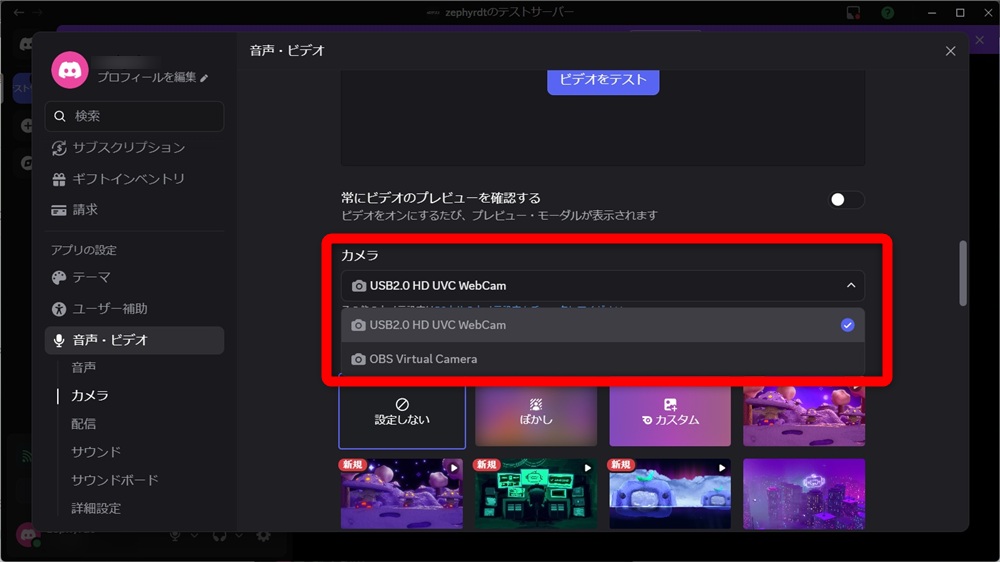Screen dimensions: 1000x562
Task: Click camera icon in selected device field
Action: pos(359,286)
